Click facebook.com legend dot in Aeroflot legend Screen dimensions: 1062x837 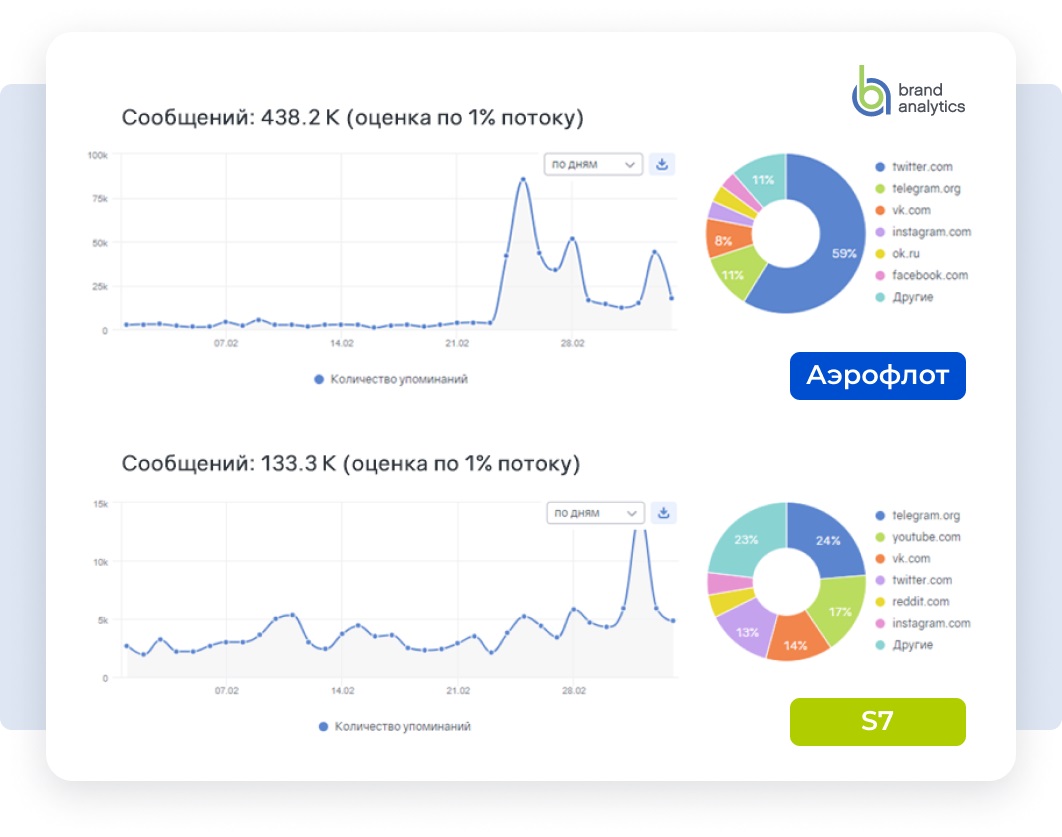click(880, 275)
